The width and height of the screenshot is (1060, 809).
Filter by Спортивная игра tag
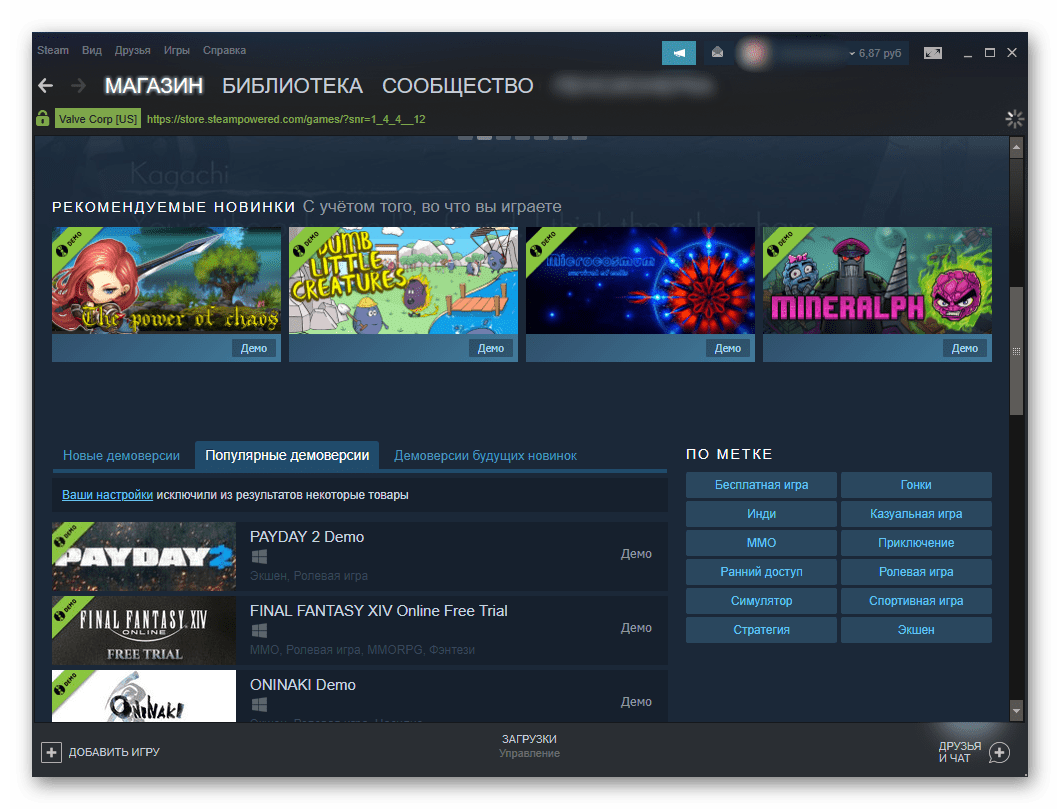[916, 601]
